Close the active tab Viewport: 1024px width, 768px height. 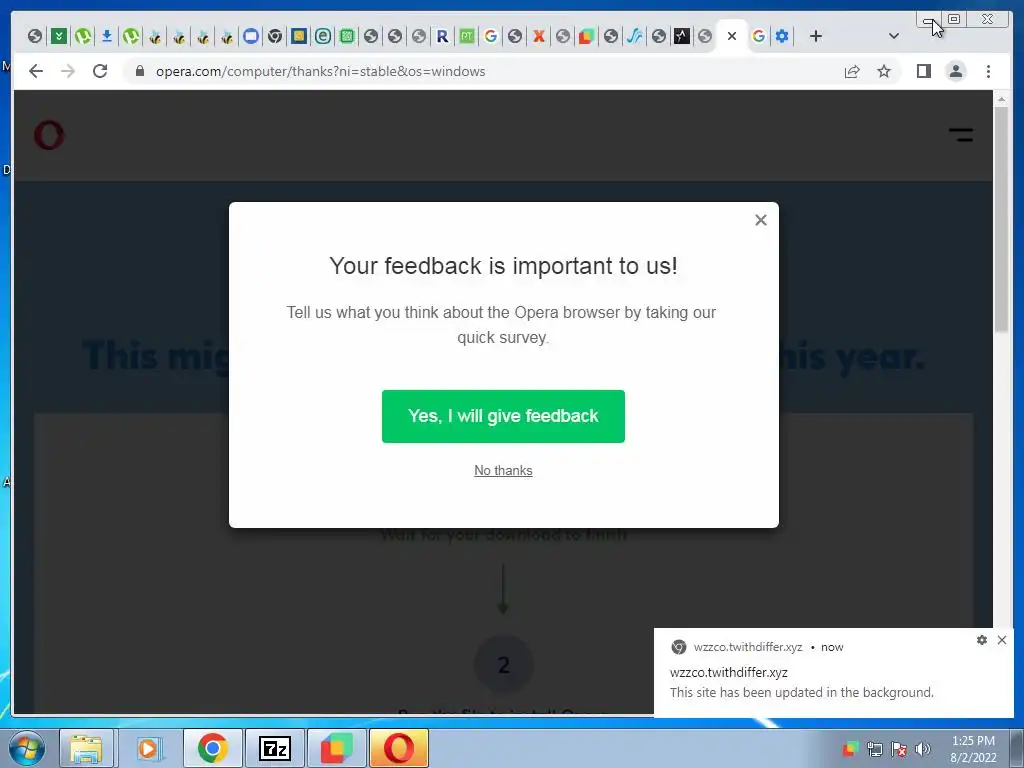click(732, 36)
